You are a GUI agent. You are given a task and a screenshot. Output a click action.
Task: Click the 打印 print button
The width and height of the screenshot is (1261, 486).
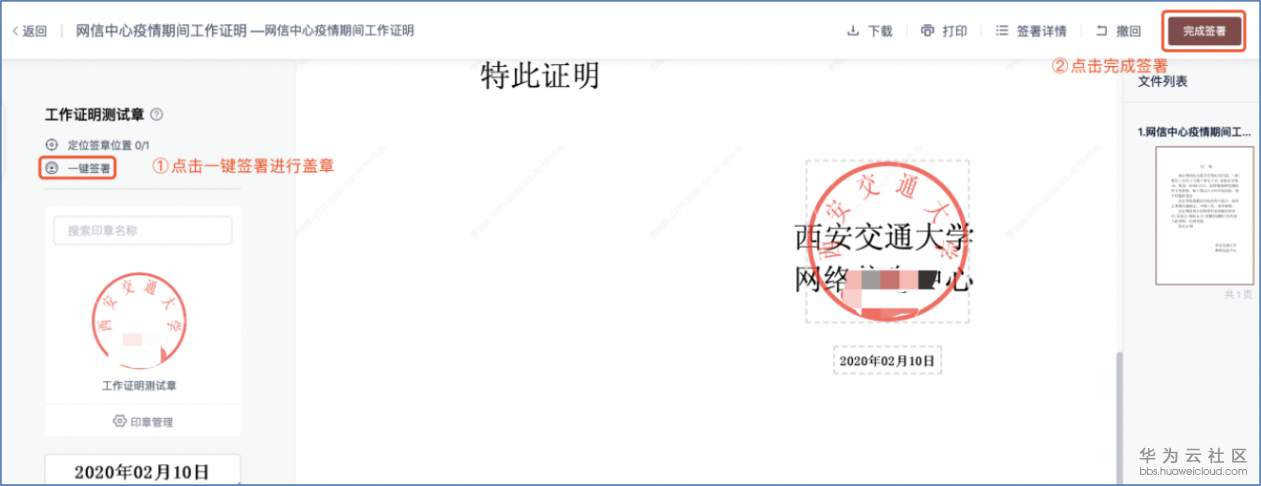point(944,31)
